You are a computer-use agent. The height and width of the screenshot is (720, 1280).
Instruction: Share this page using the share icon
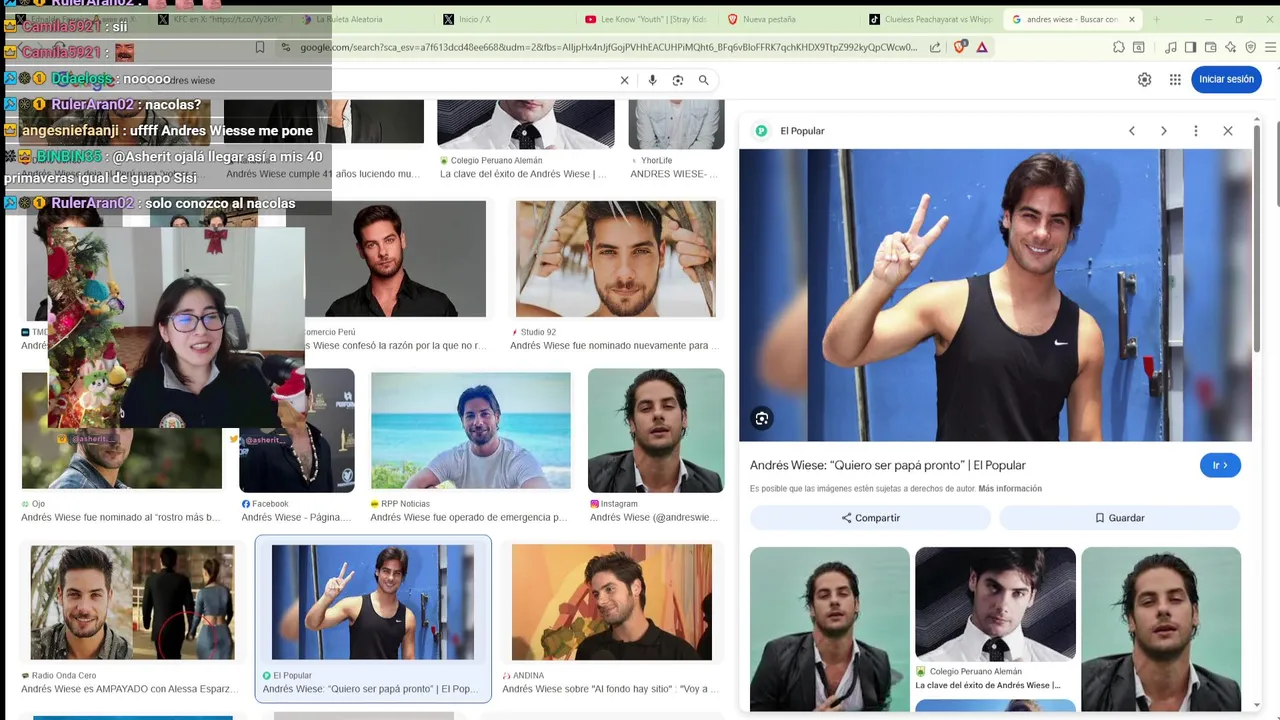click(935, 47)
